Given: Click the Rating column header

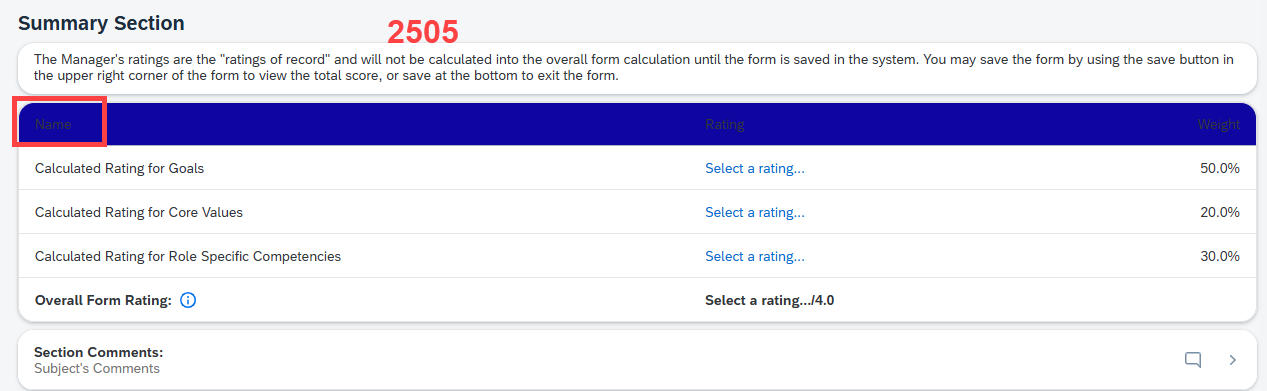Looking at the screenshot, I should (725, 124).
